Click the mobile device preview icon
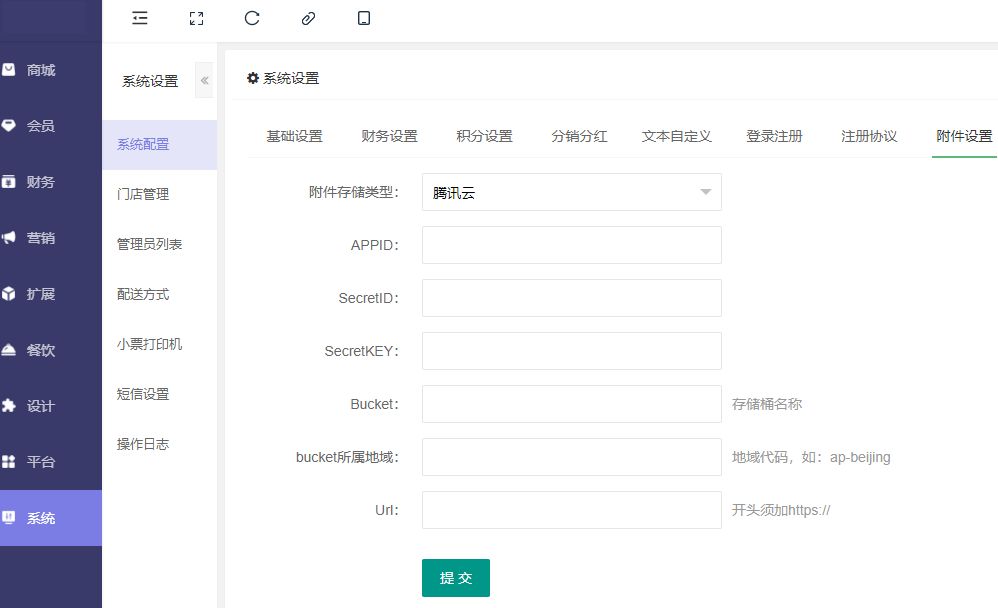 click(x=364, y=18)
